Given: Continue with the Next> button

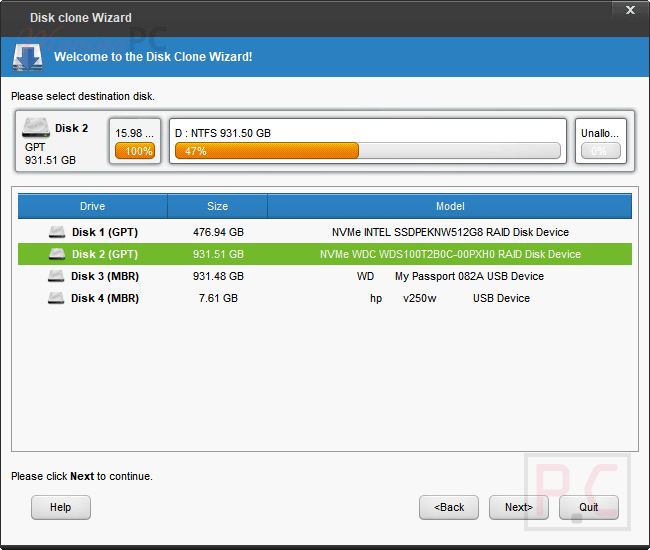Looking at the screenshot, I should click(x=519, y=507).
